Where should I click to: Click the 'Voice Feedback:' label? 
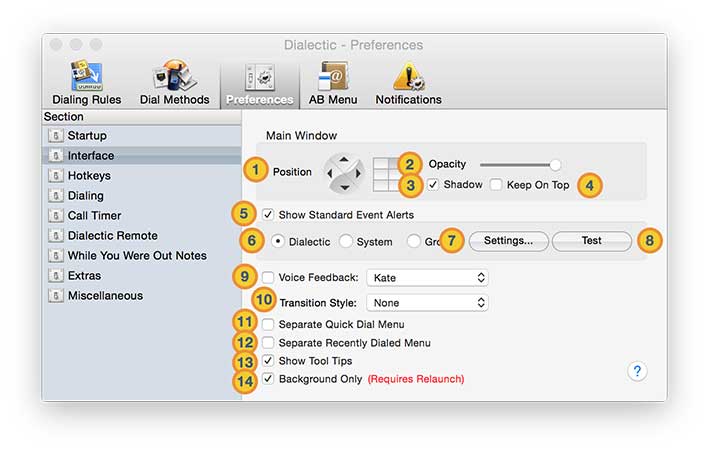pyautogui.click(x=318, y=278)
